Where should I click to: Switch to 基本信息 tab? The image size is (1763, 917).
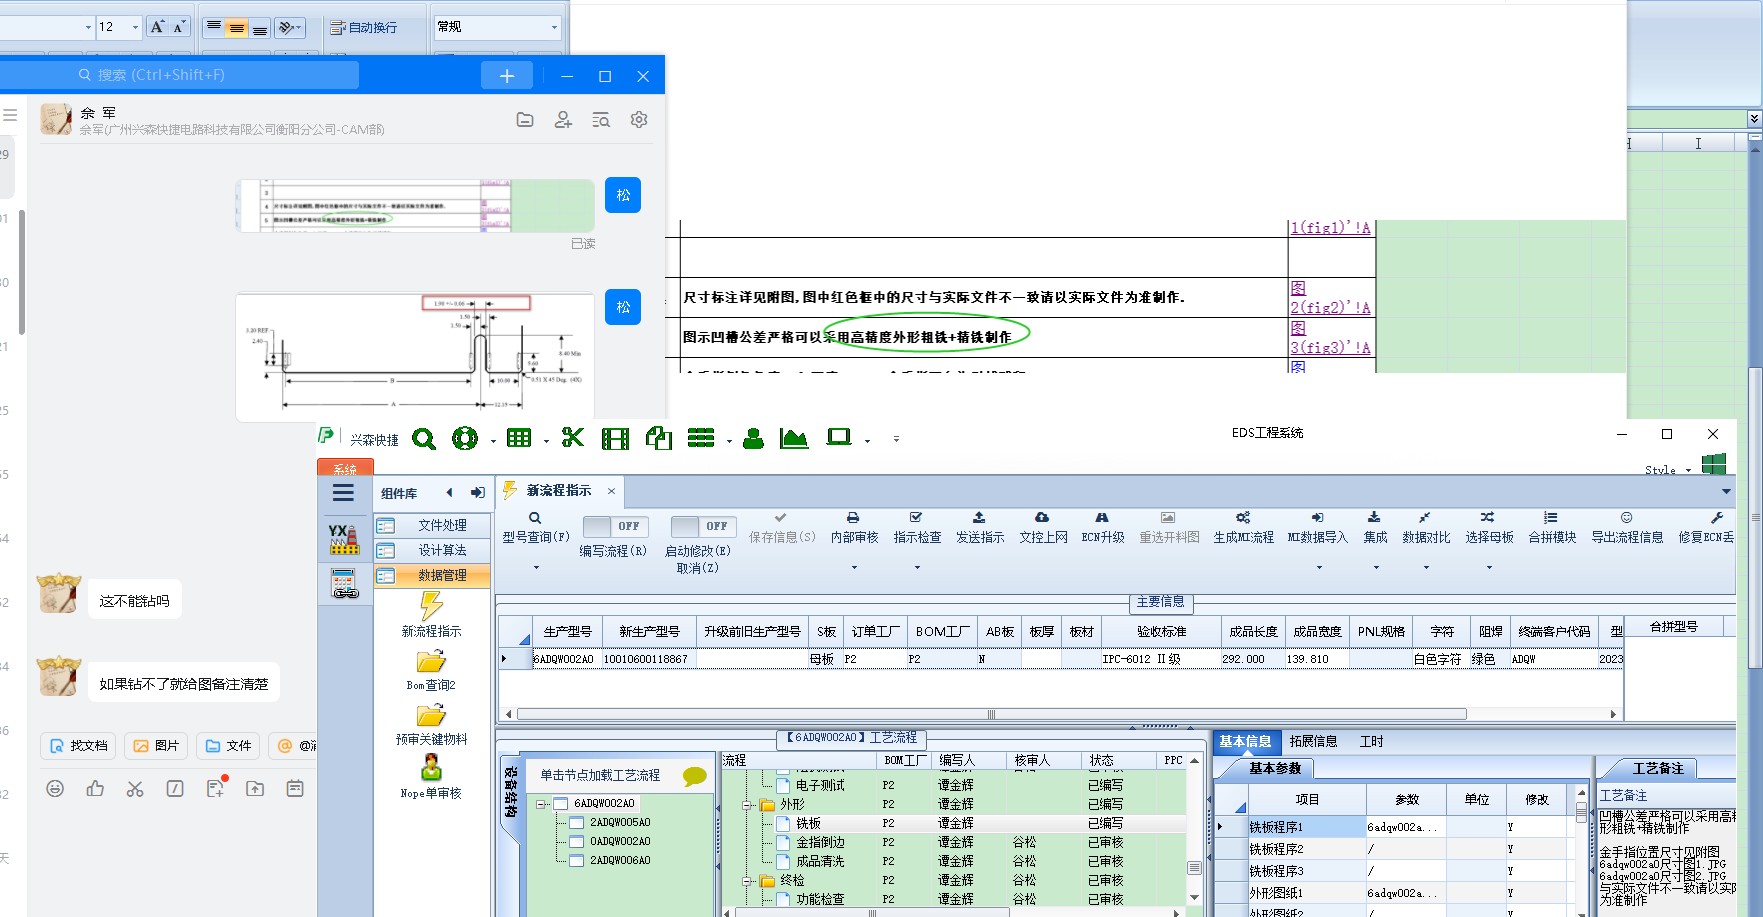(1245, 742)
